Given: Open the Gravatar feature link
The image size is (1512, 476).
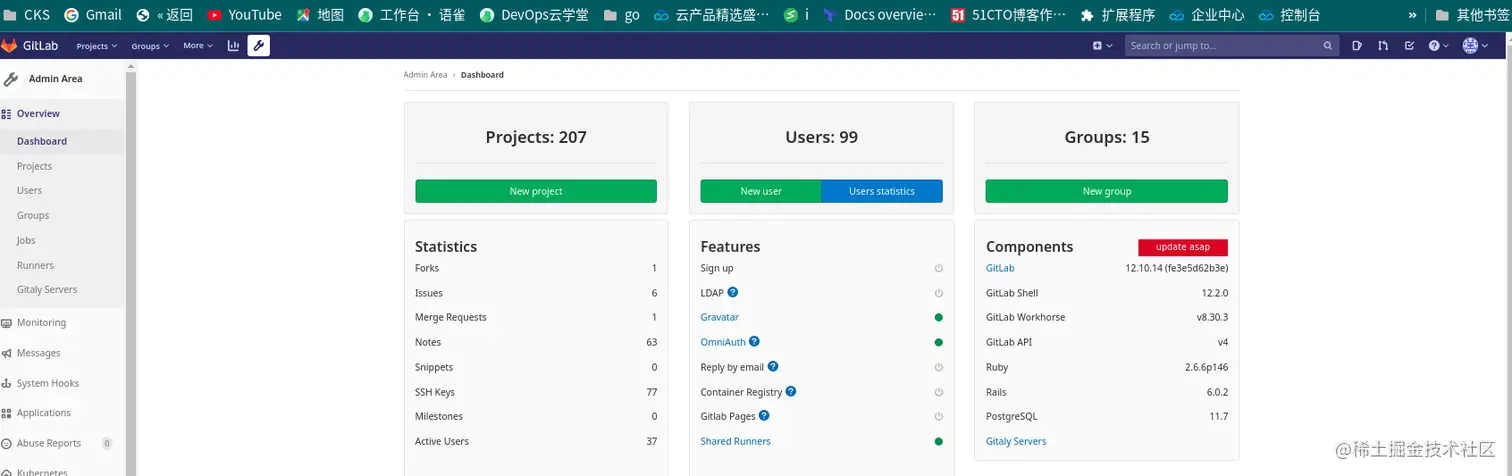Looking at the screenshot, I should pyautogui.click(x=720, y=317).
